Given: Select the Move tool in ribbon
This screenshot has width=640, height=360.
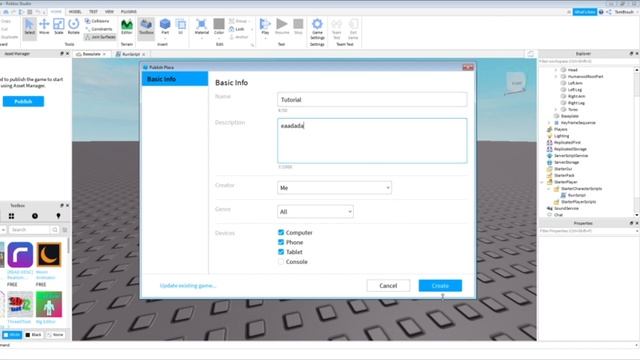Looking at the screenshot, I should point(44,27).
